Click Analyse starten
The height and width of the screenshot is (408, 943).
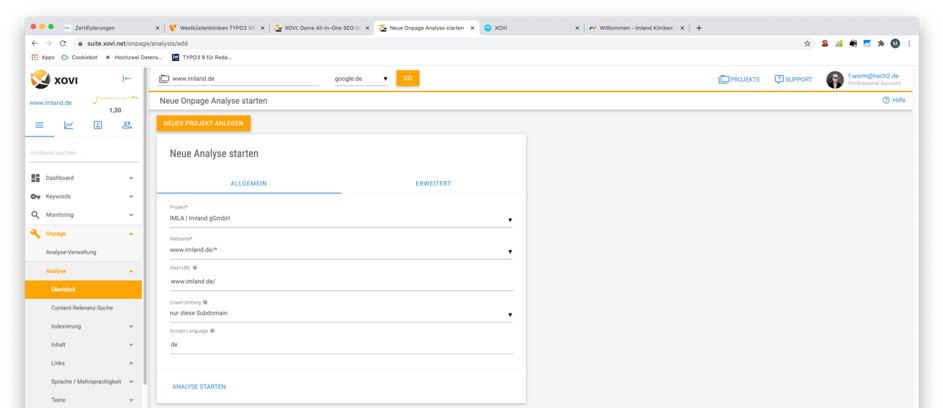point(199,387)
